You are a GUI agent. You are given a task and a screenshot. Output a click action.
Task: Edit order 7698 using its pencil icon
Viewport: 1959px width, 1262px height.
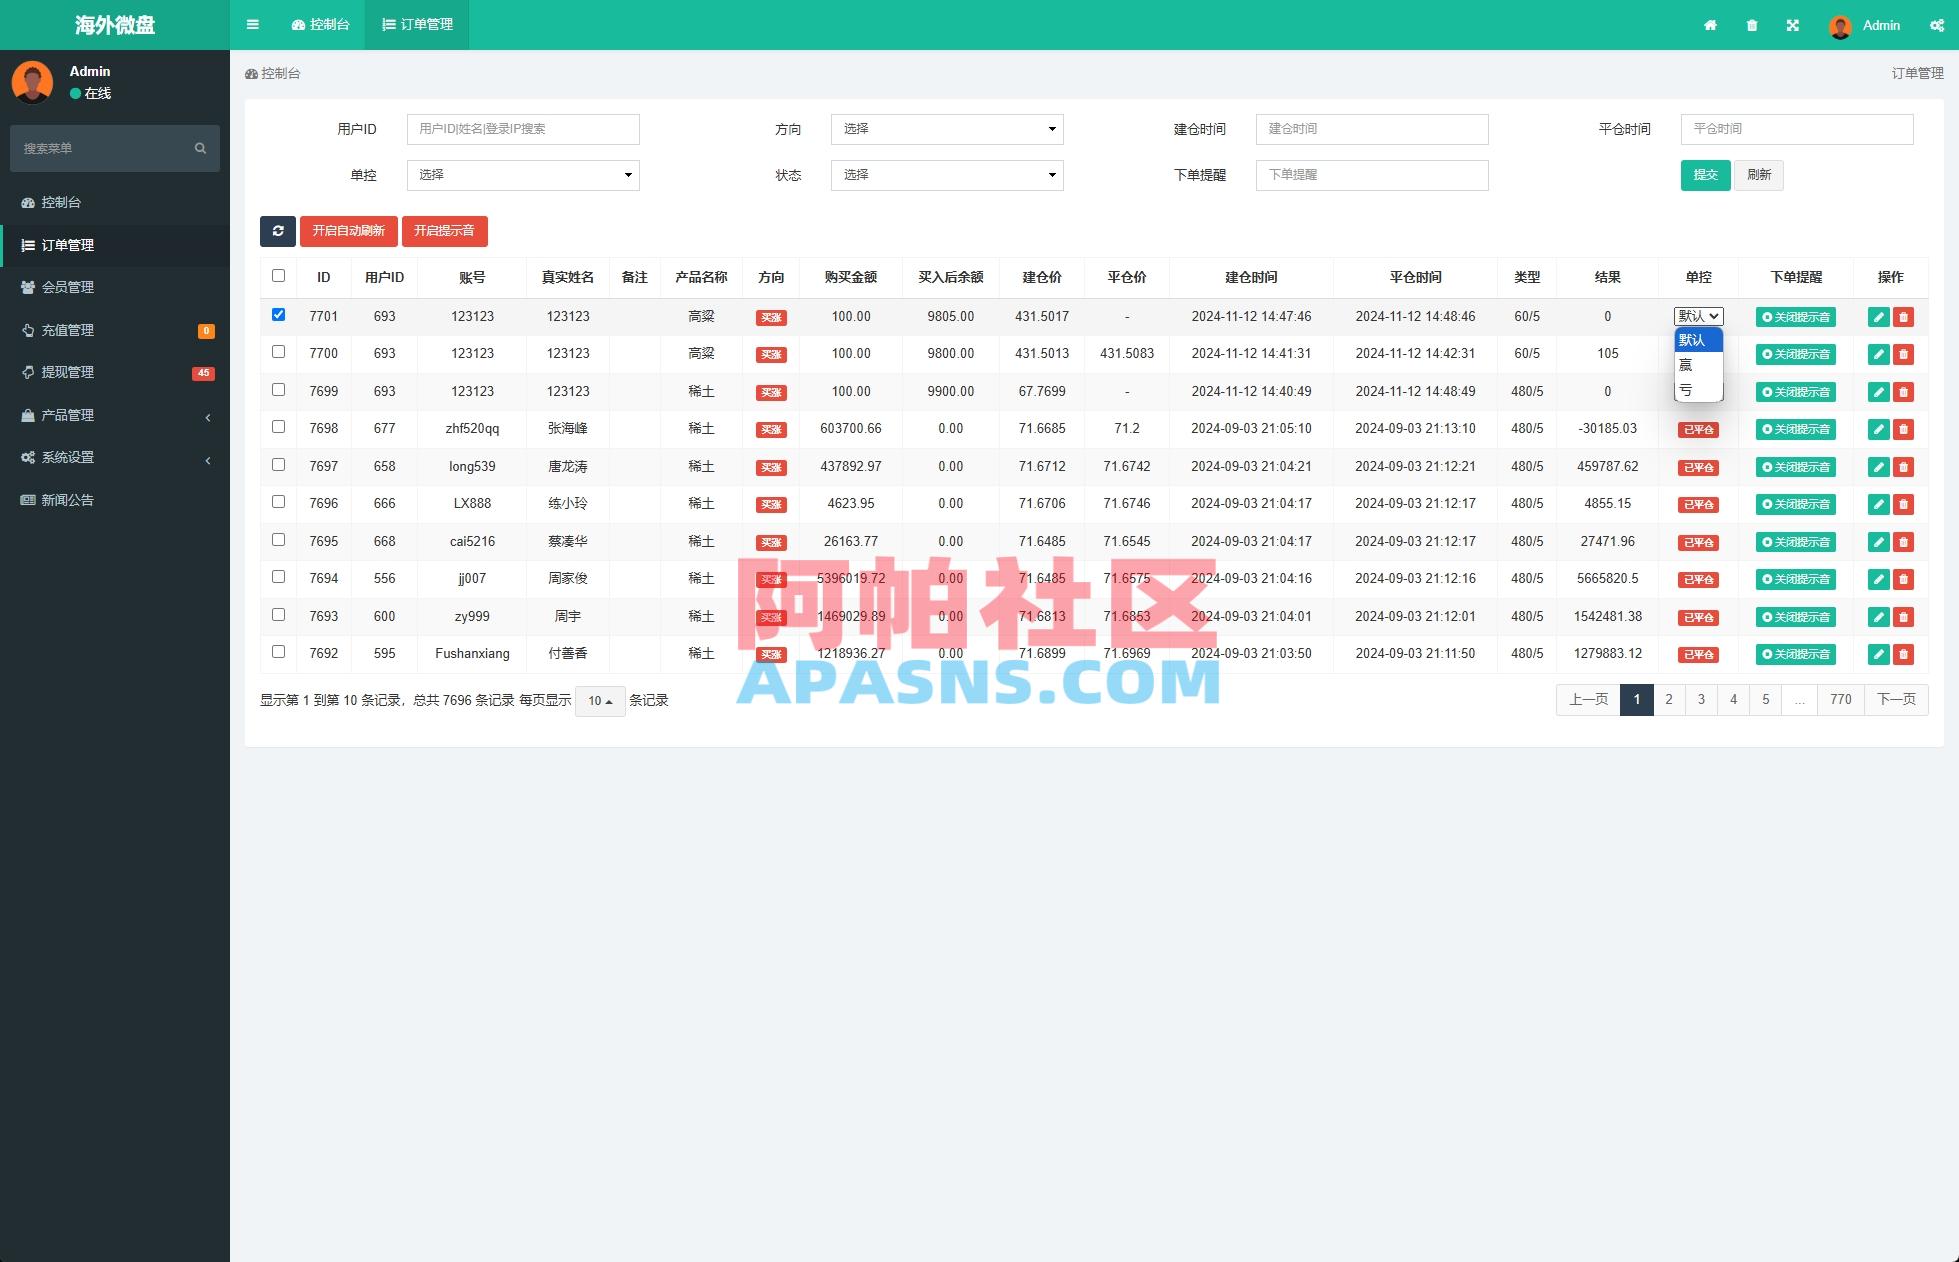pyautogui.click(x=1877, y=429)
